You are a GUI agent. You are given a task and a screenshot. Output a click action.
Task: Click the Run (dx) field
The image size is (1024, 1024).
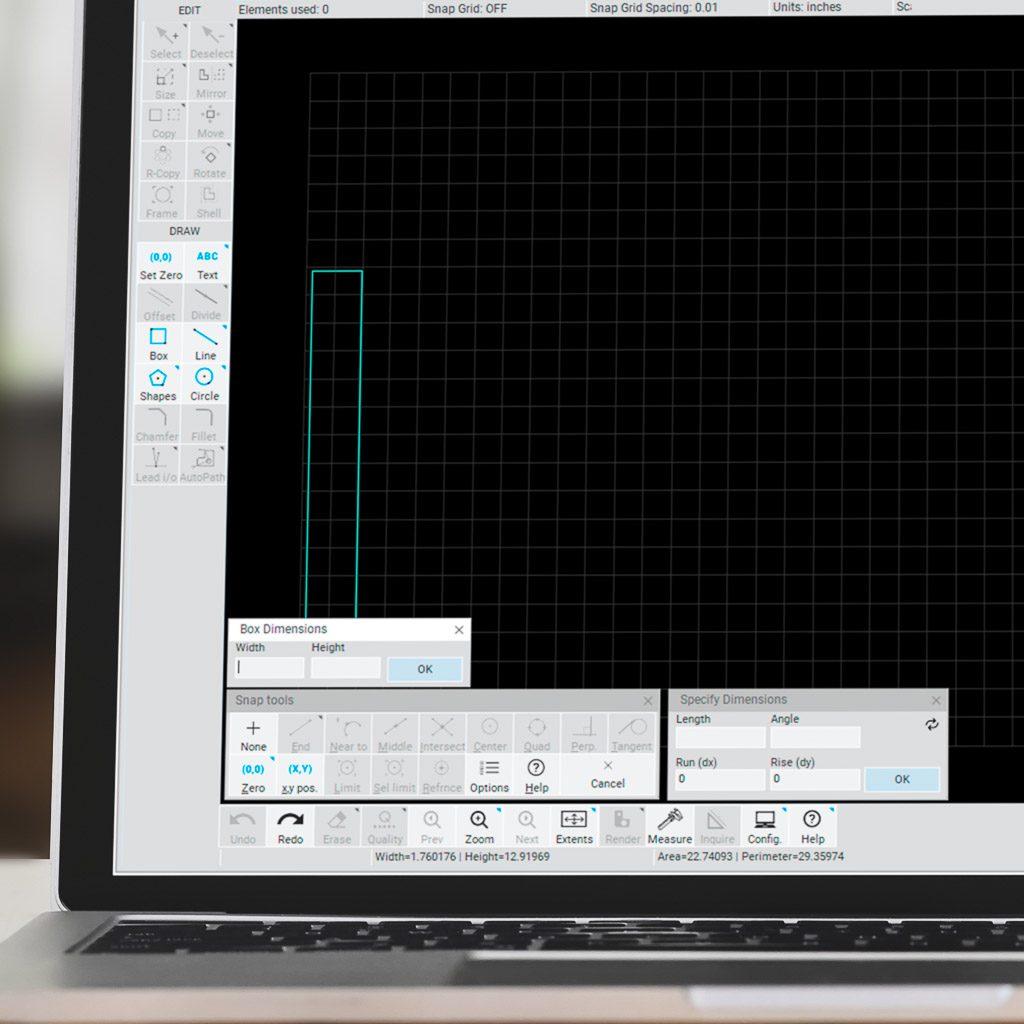click(x=720, y=779)
